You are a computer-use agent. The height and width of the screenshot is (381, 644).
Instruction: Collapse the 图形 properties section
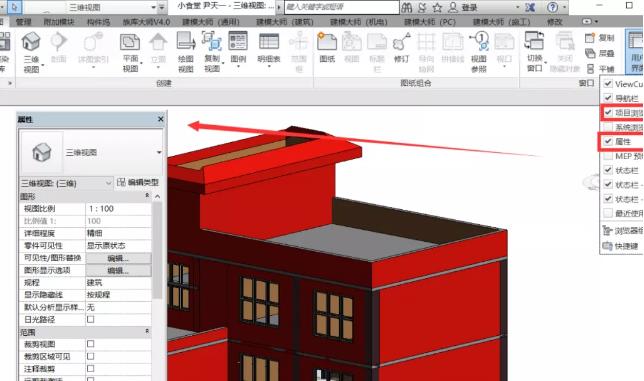[x=147, y=196]
